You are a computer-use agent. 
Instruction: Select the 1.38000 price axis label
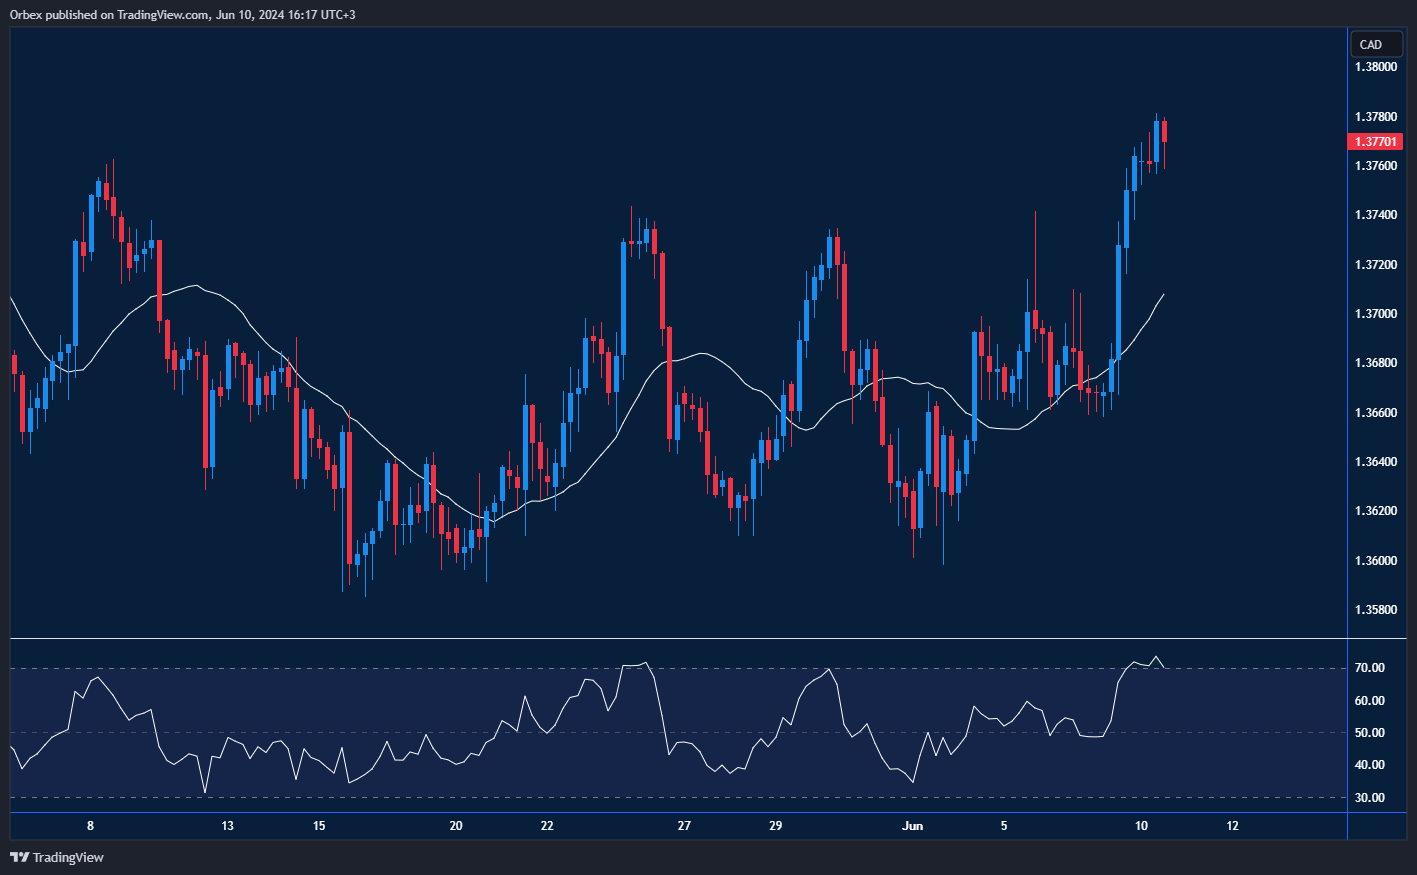tap(1376, 67)
